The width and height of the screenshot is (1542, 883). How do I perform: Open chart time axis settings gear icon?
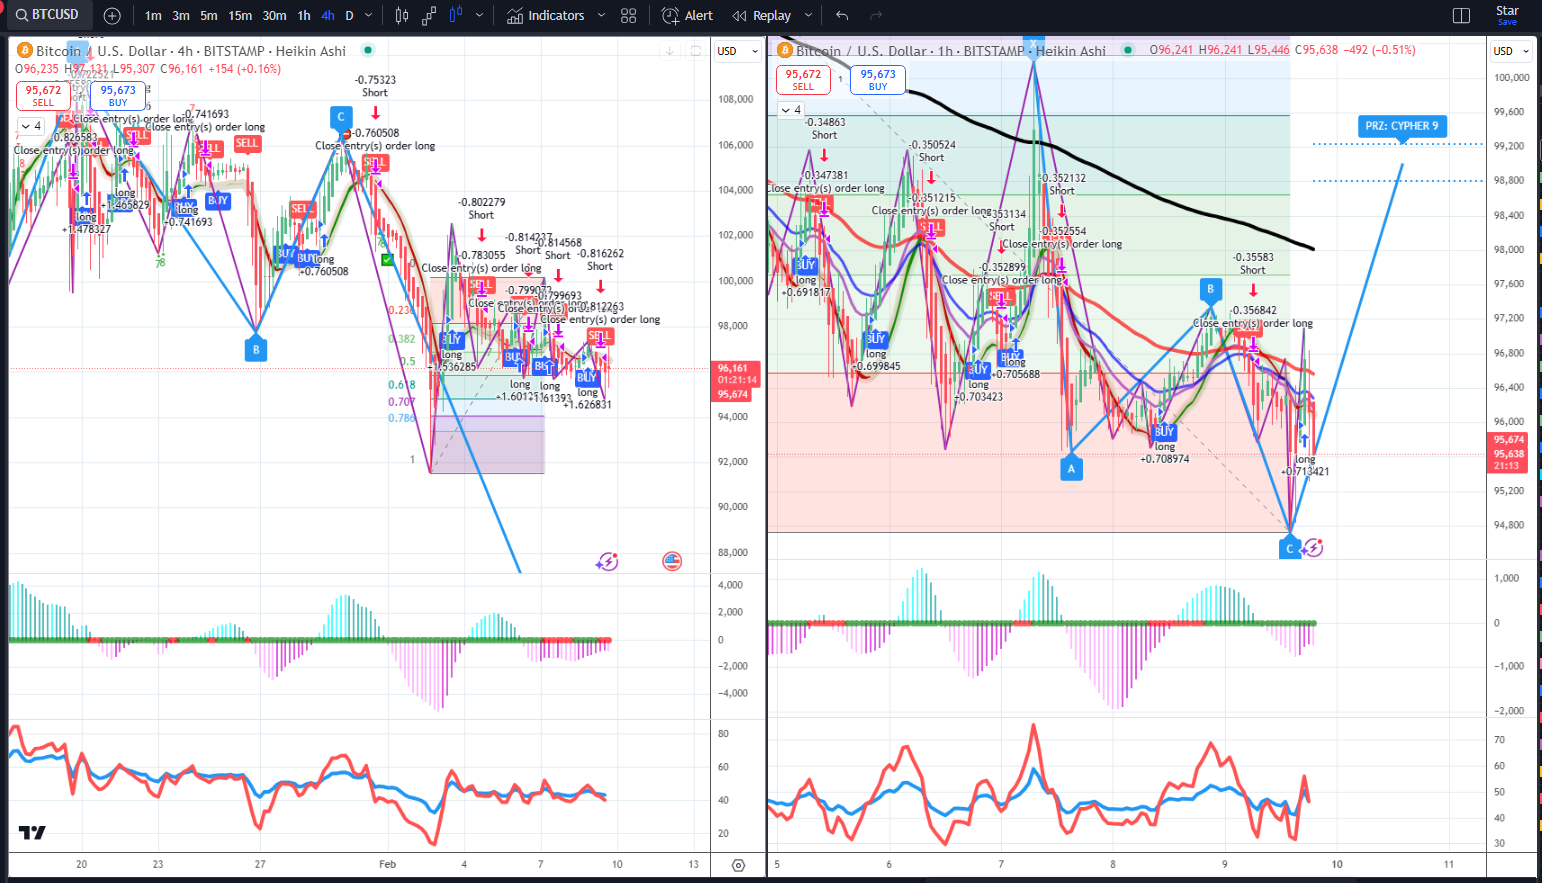[738, 865]
